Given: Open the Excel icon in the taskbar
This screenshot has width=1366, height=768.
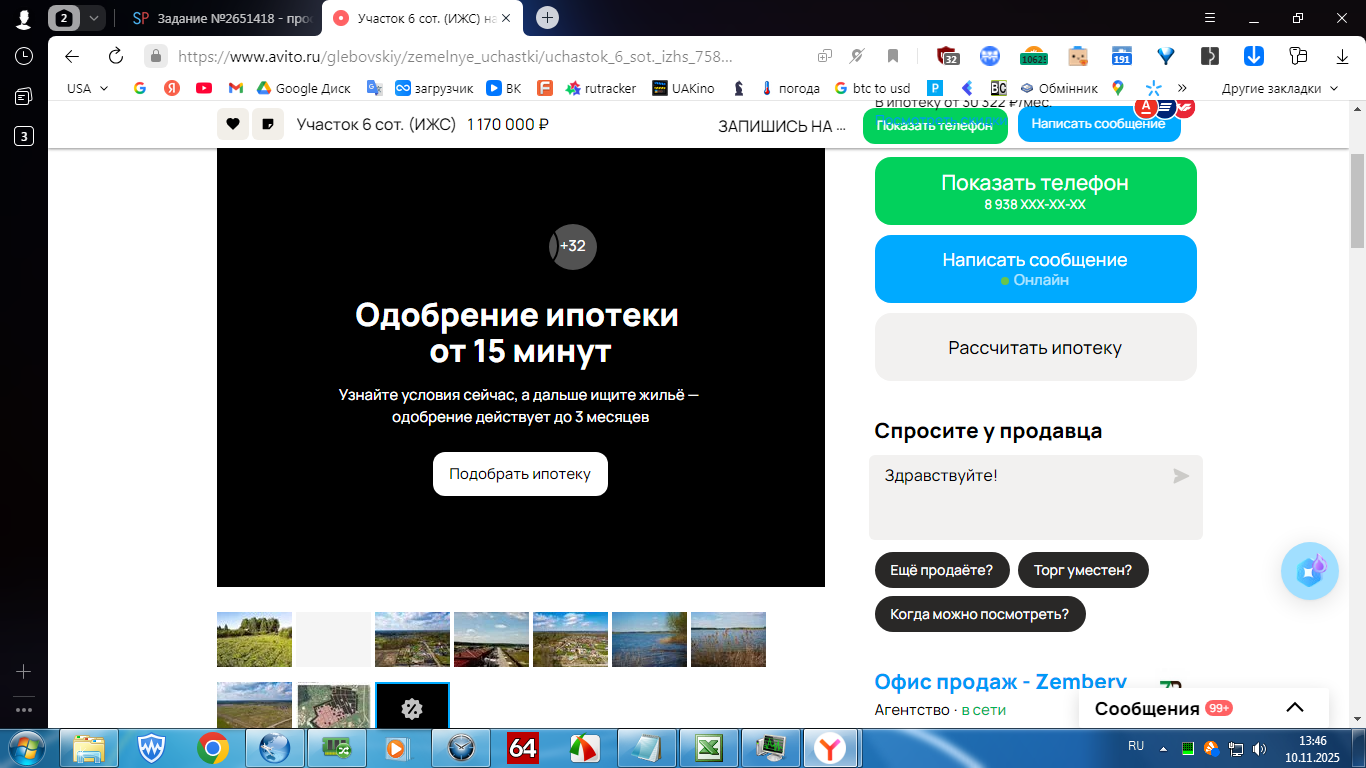Looking at the screenshot, I should pyautogui.click(x=710, y=748).
